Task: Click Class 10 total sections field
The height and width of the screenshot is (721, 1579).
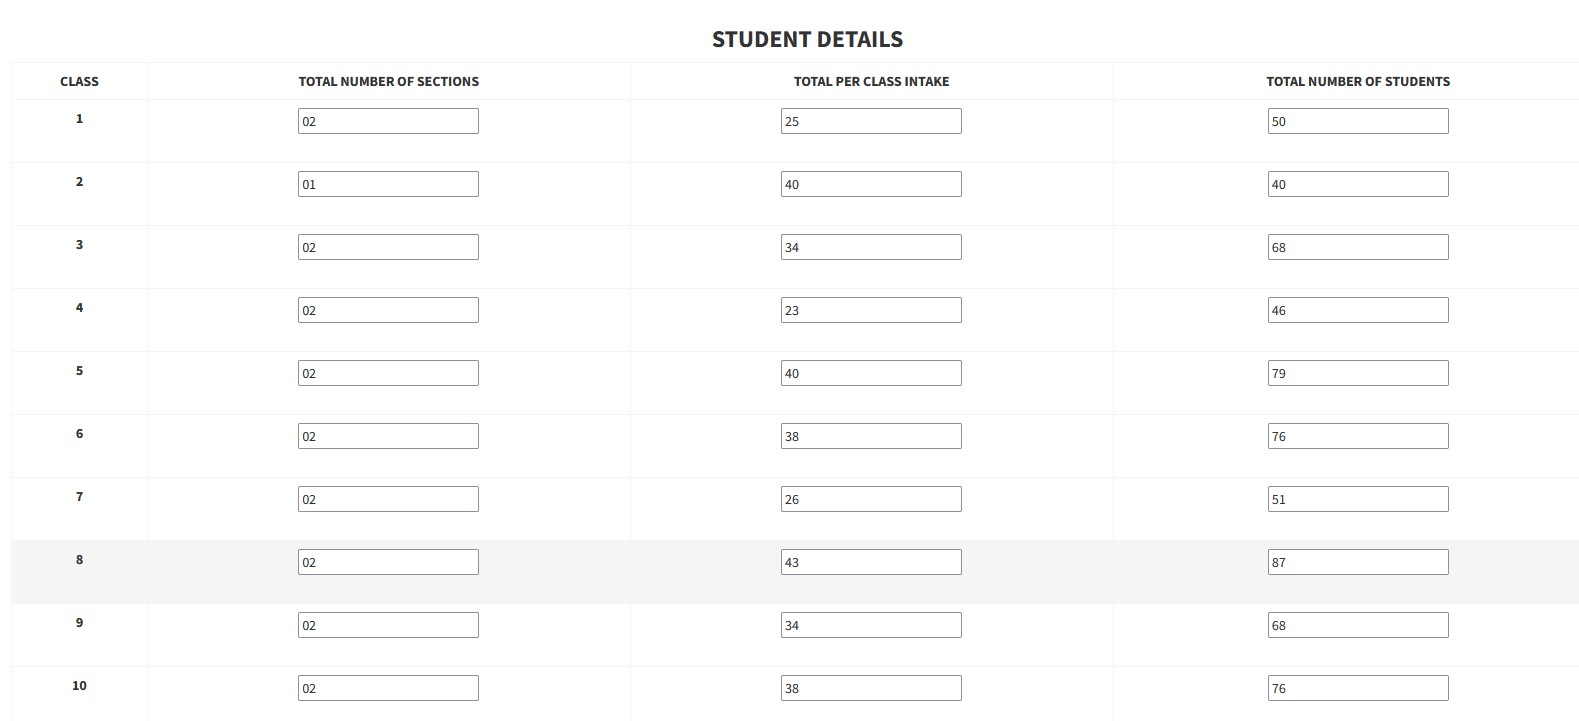Action: click(x=388, y=688)
